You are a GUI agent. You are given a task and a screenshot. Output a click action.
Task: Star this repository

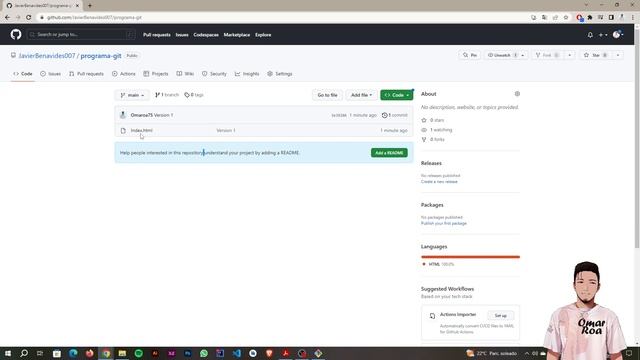point(596,55)
